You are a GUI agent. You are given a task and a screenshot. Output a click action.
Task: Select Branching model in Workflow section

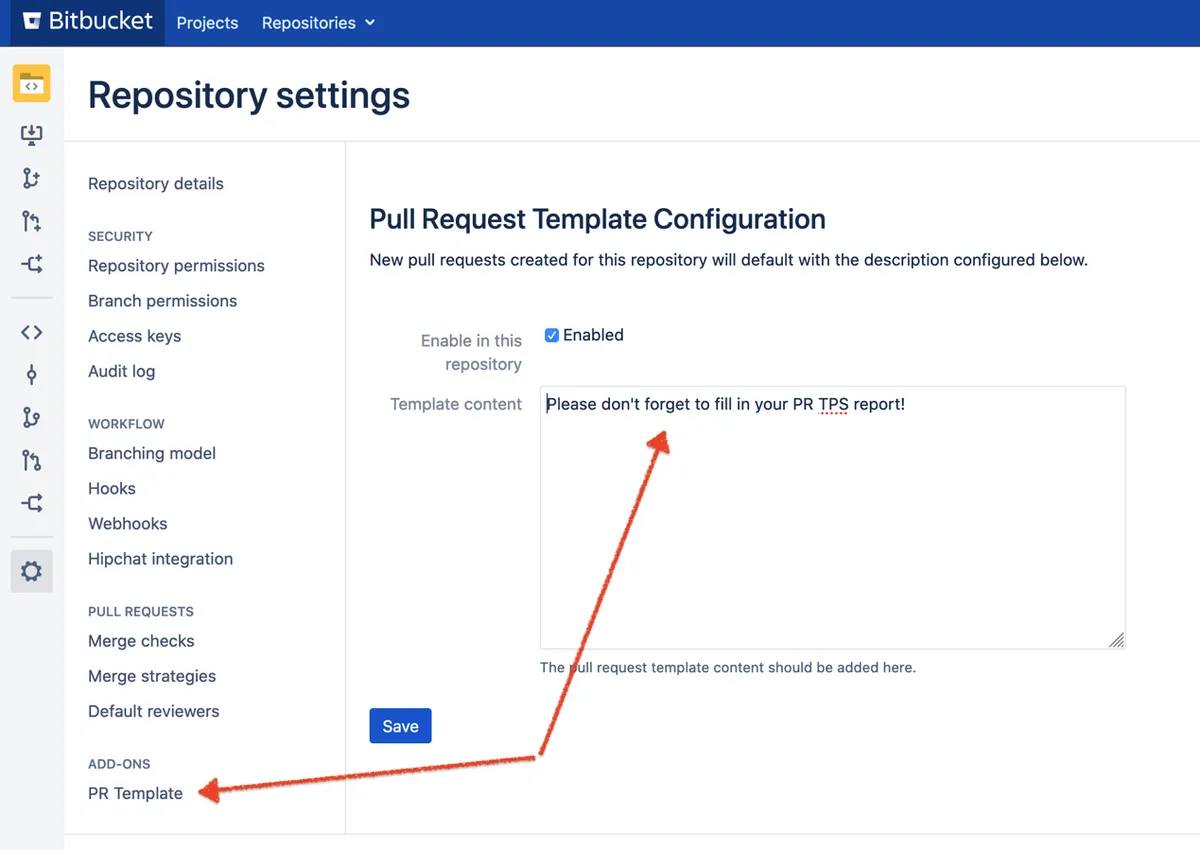[x=152, y=453]
